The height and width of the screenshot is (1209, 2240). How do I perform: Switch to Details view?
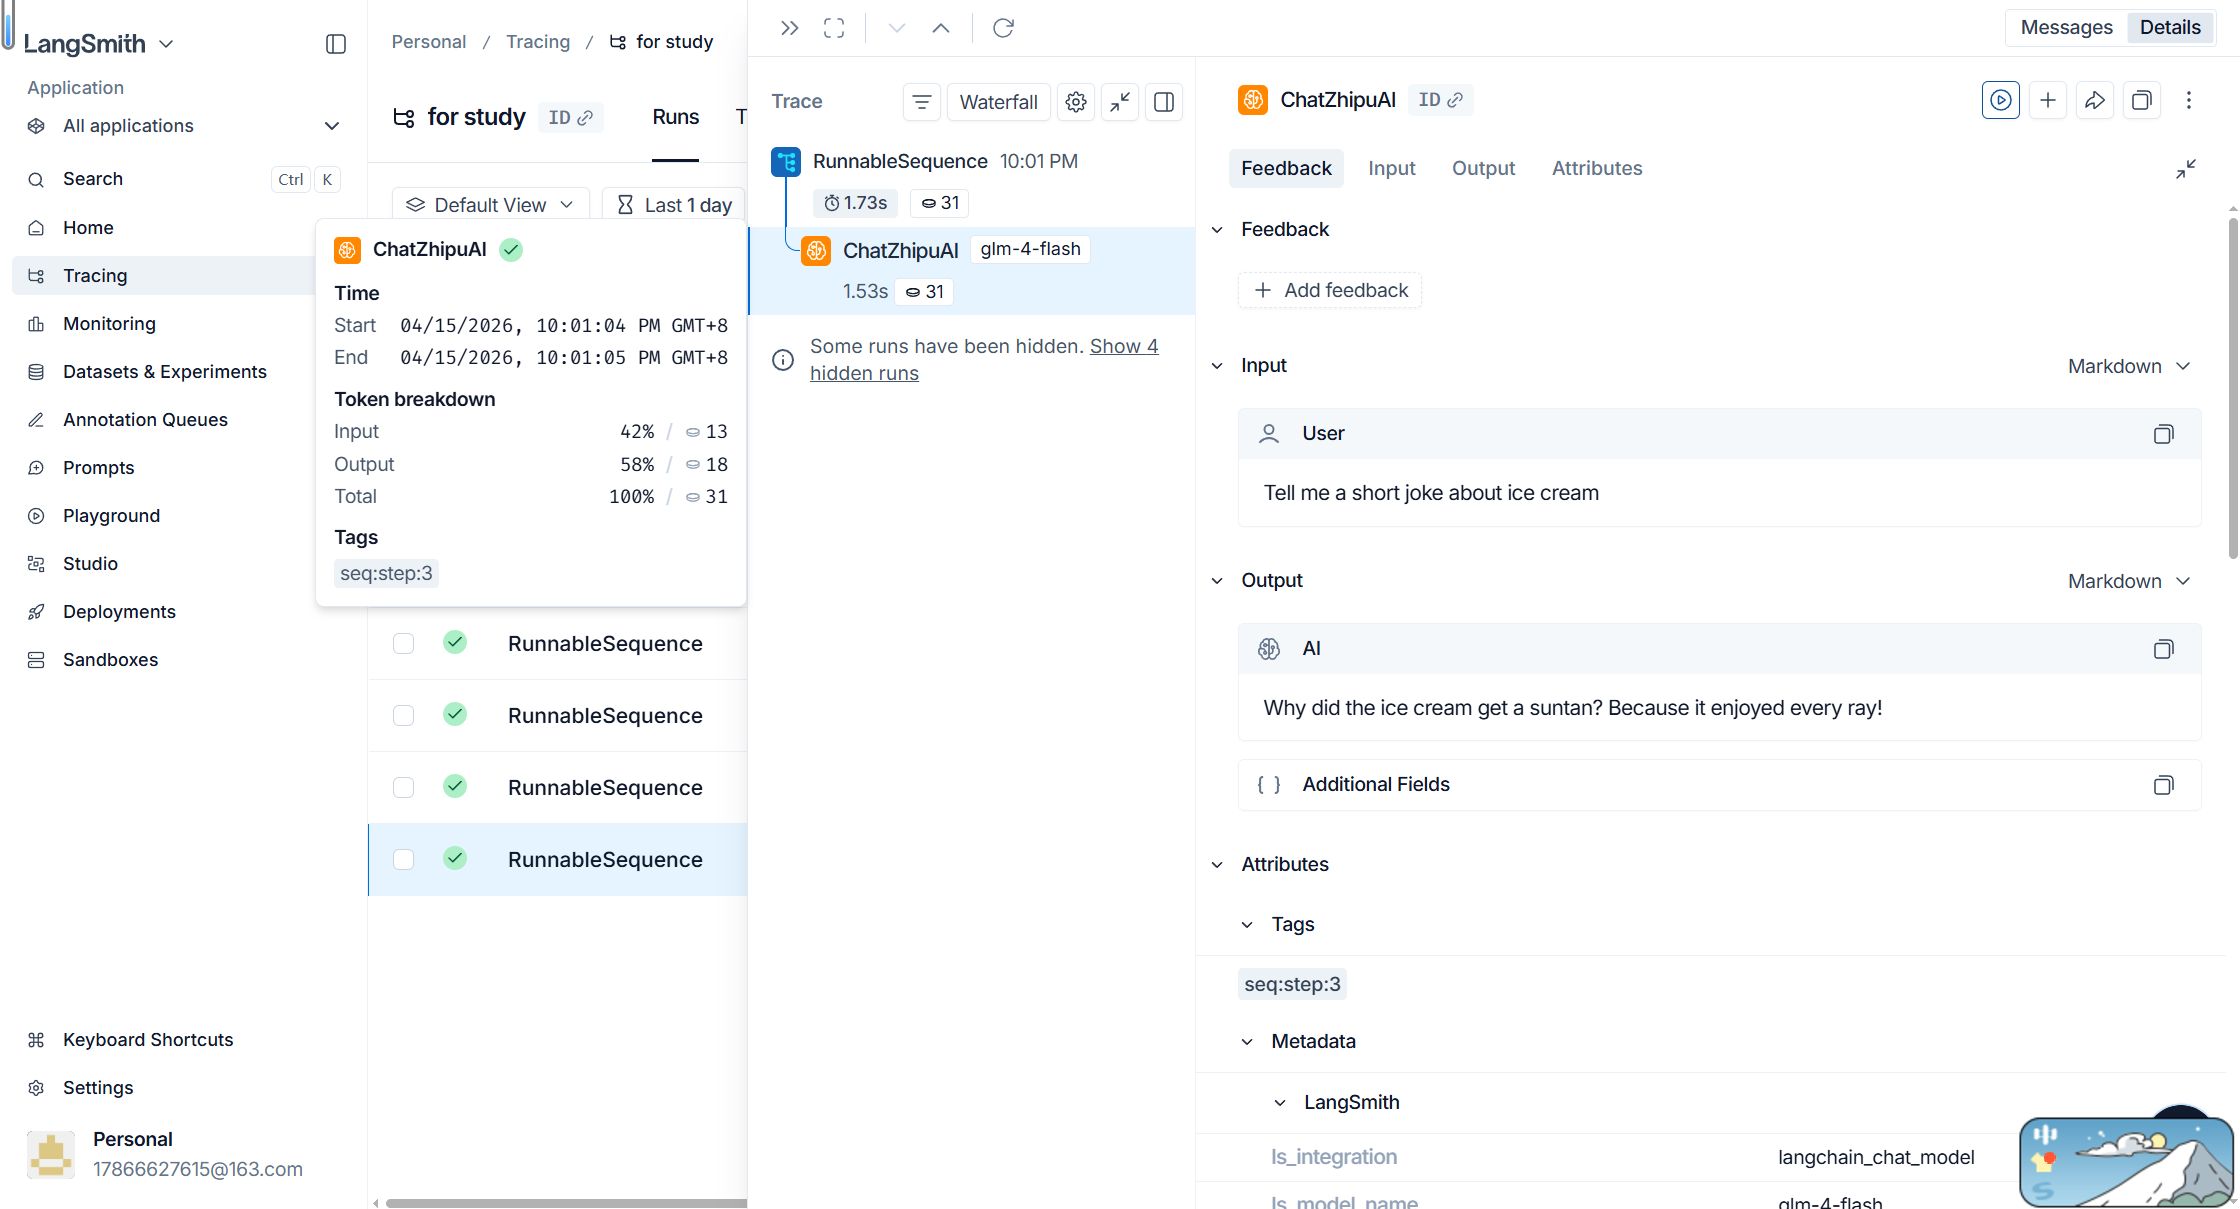(2170, 28)
